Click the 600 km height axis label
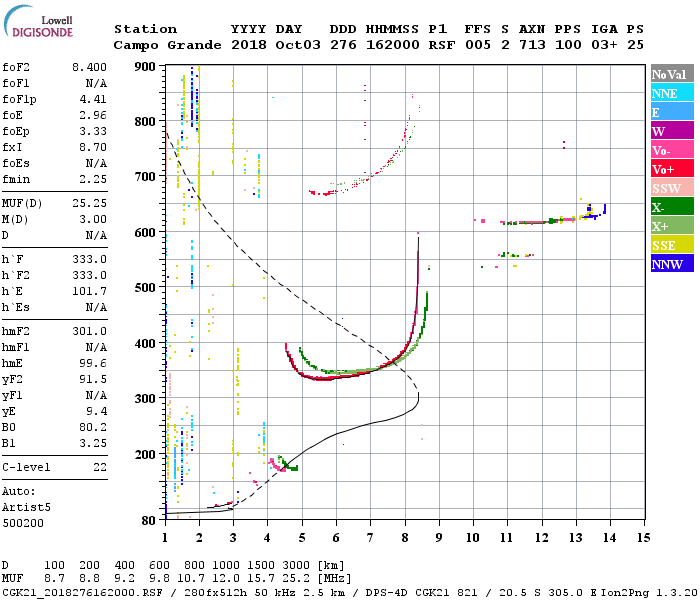The width and height of the screenshot is (700, 600). pos(145,233)
